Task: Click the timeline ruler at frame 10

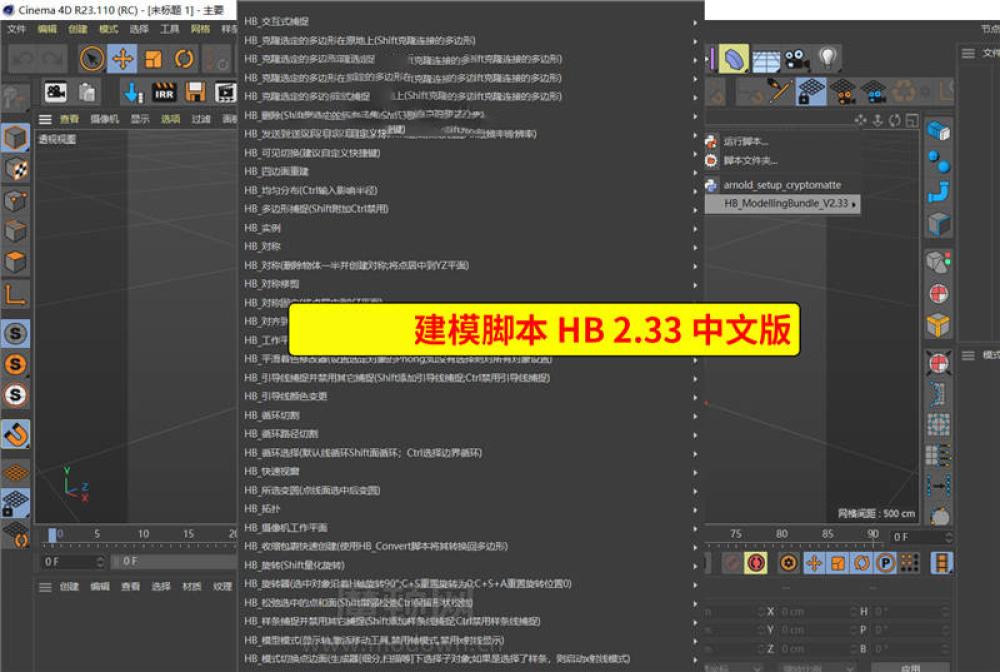Action: click(143, 534)
